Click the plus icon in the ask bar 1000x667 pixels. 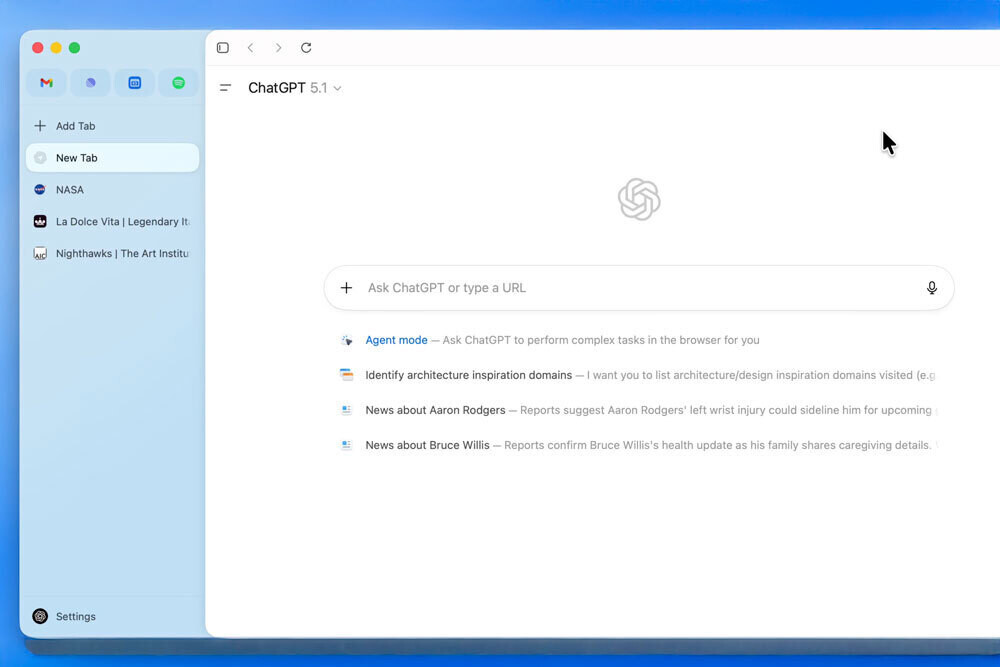click(346, 288)
